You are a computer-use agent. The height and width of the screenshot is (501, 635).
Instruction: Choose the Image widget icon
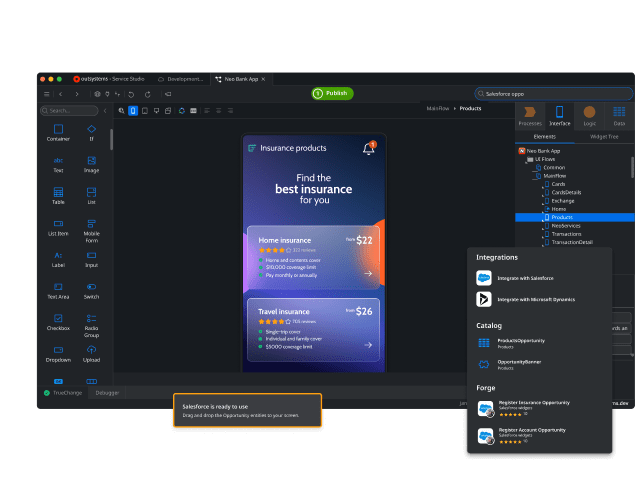91,160
